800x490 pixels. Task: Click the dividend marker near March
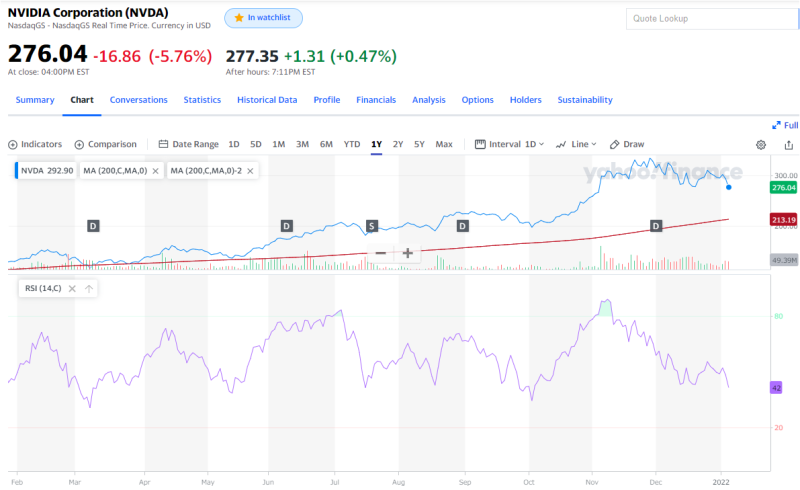click(93, 226)
